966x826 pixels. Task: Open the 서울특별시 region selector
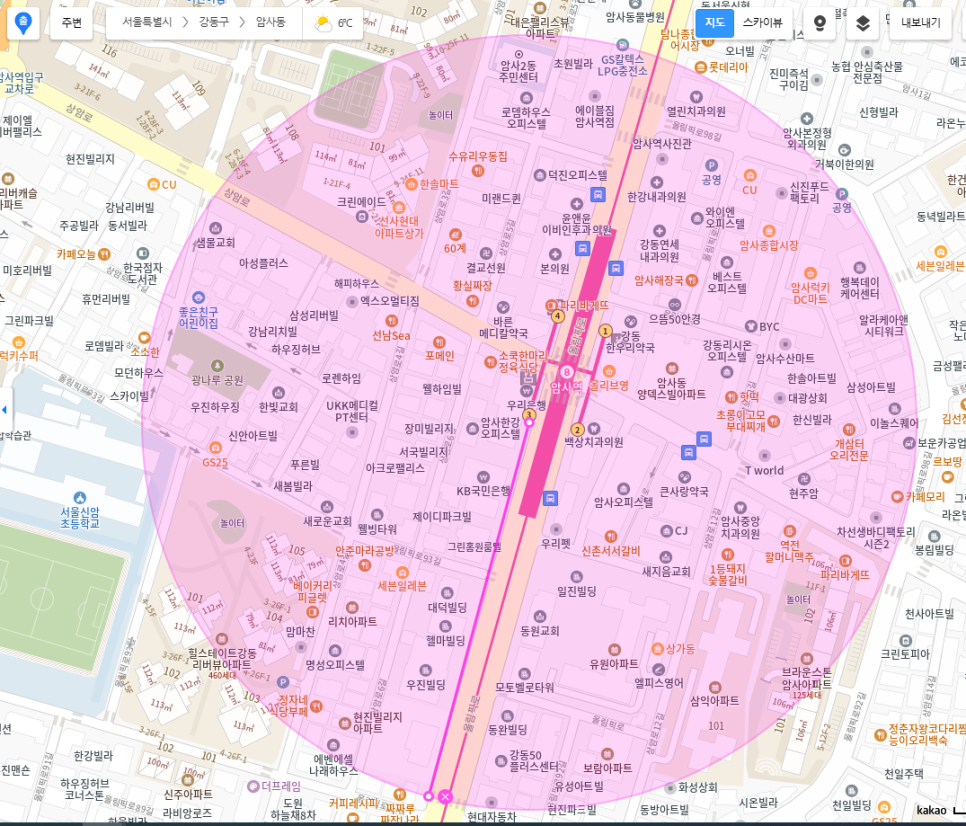(147, 22)
